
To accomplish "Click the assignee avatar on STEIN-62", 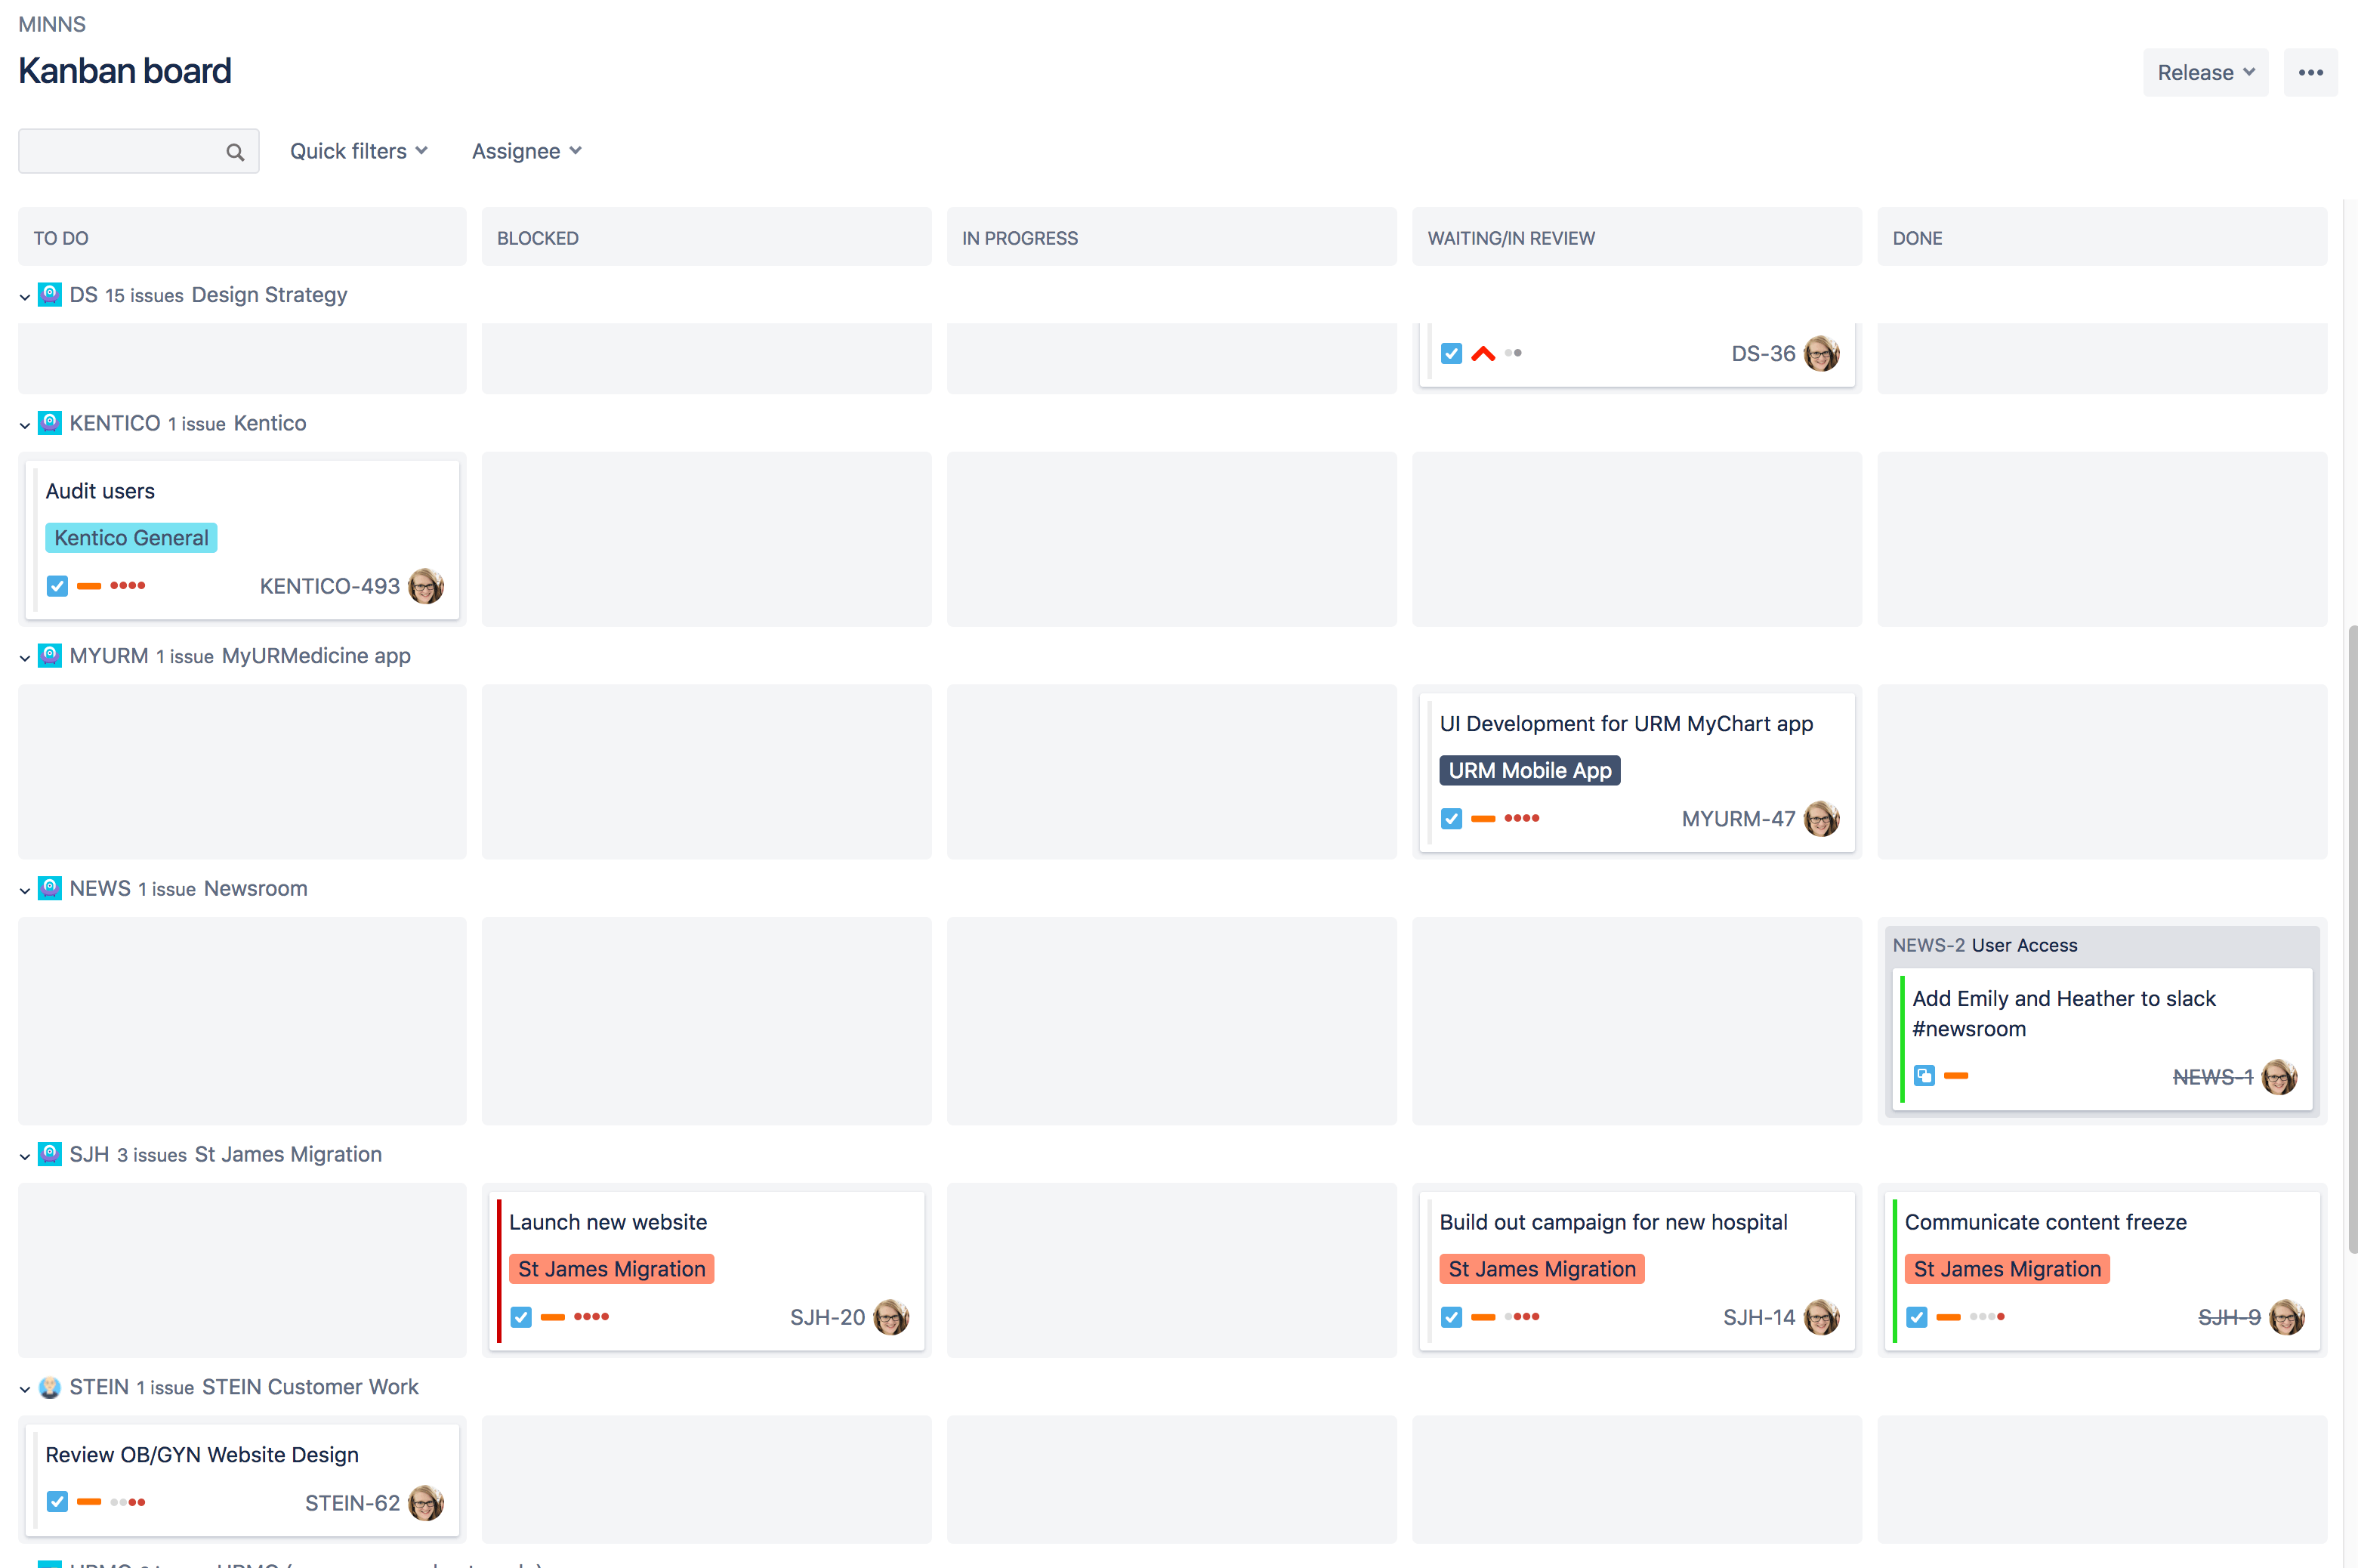I will [x=426, y=1502].
